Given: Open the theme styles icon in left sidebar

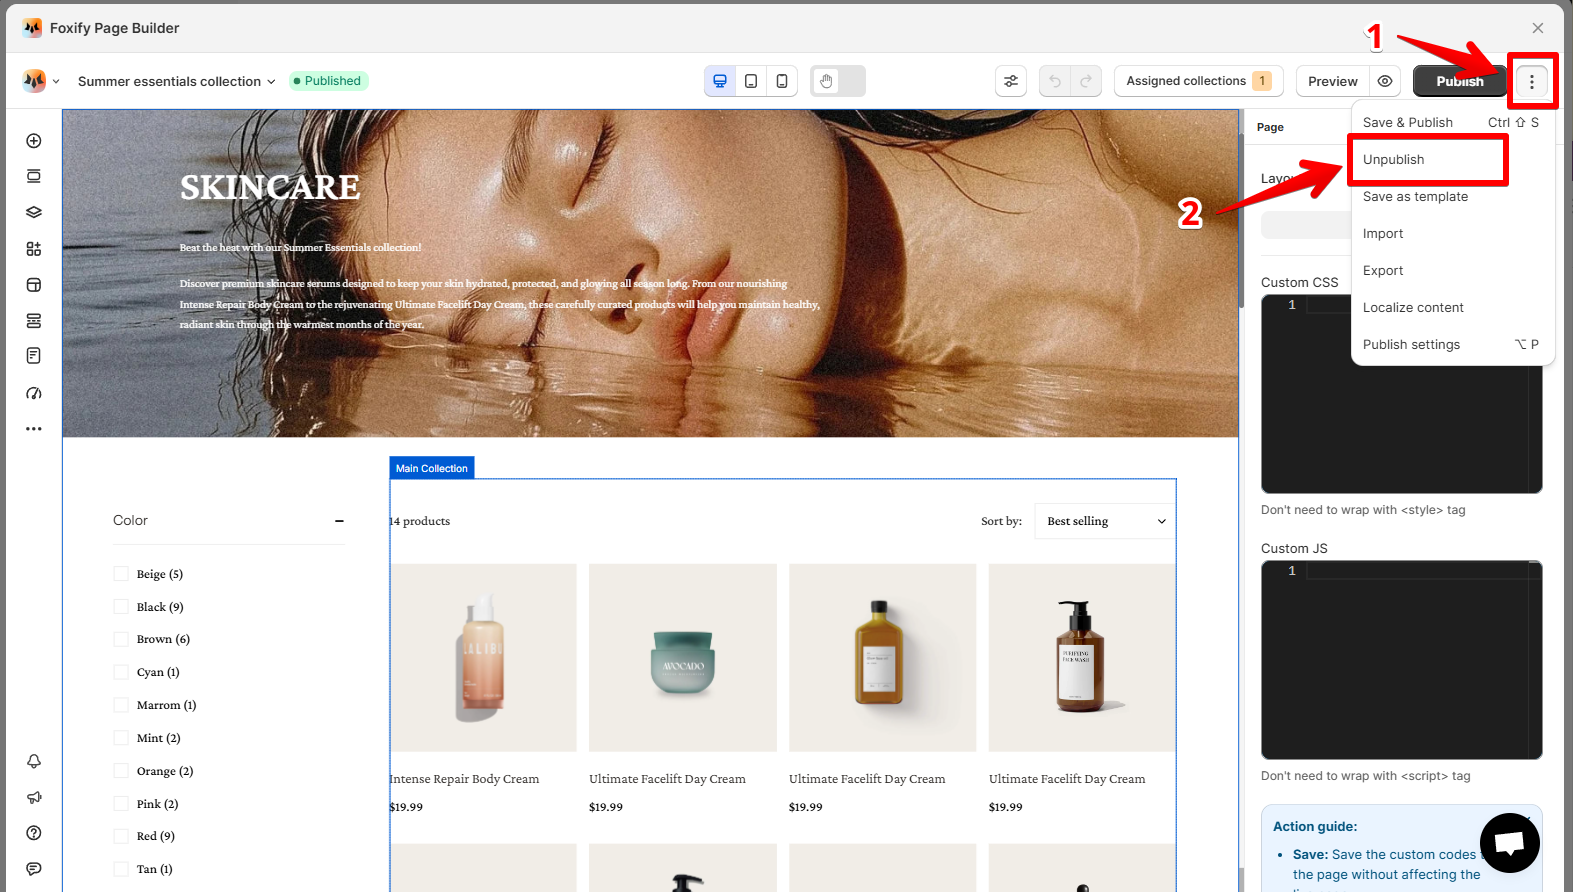Looking at the screenshot, I should tap(34, 285).
